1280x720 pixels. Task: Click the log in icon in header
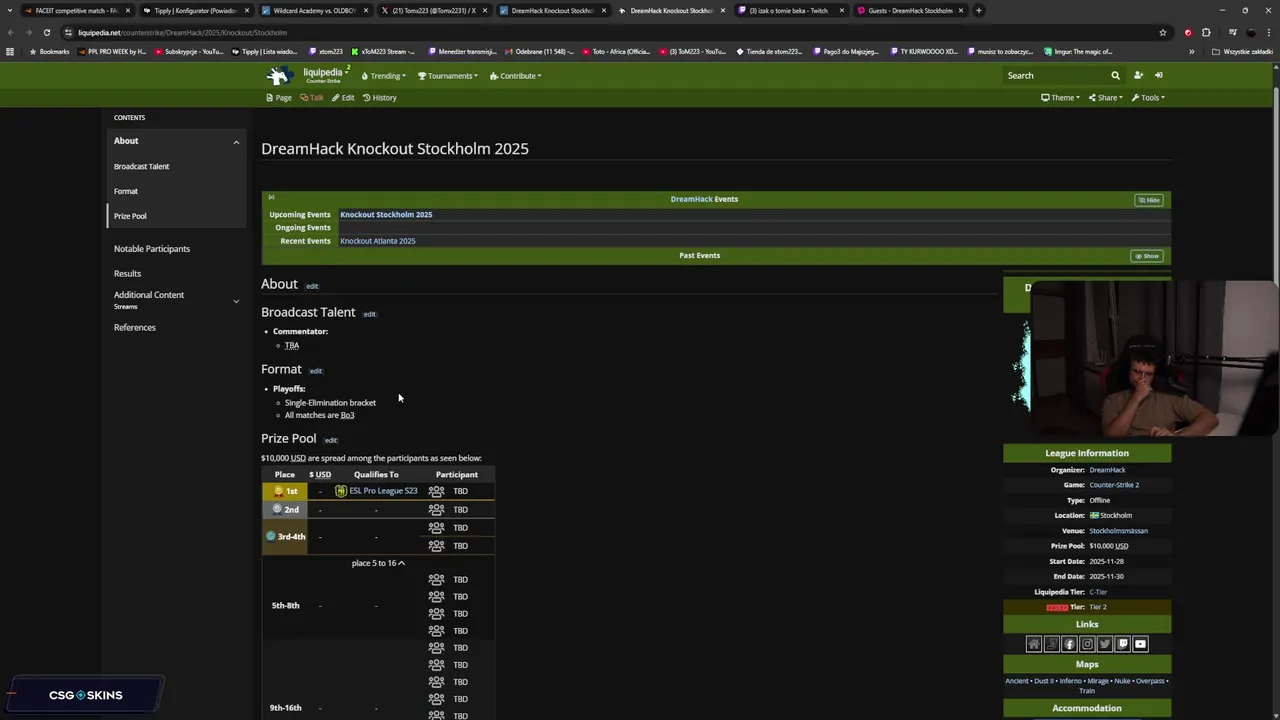click(1159, 75)
